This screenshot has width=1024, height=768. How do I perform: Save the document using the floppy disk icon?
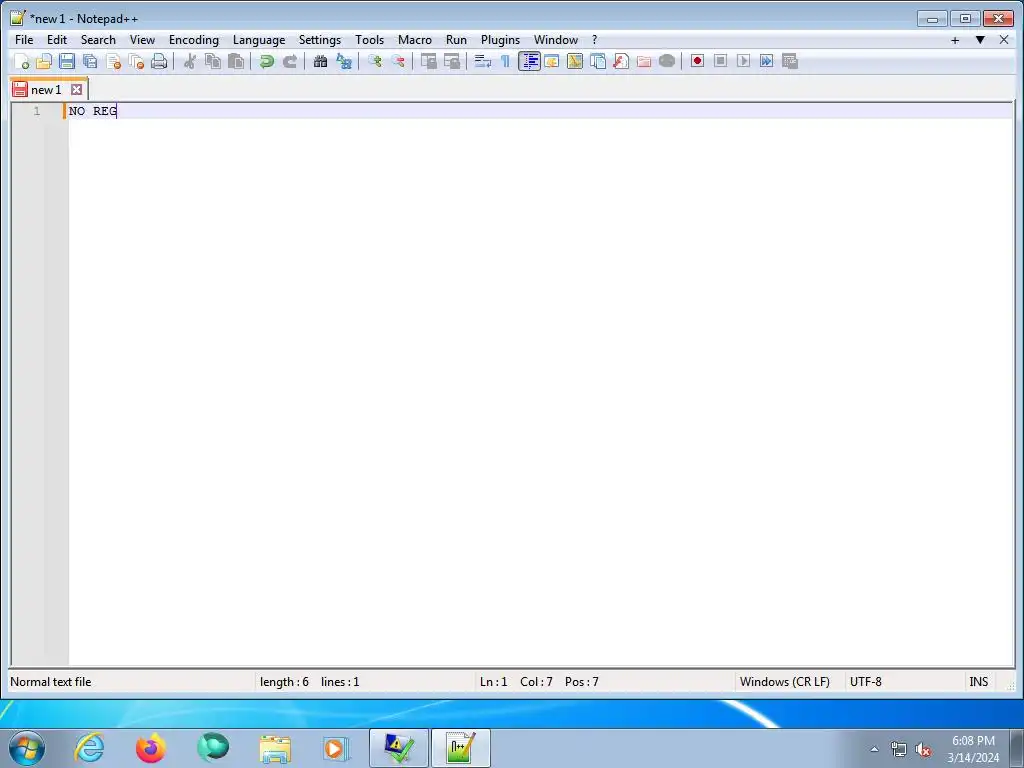coord(67,61)
